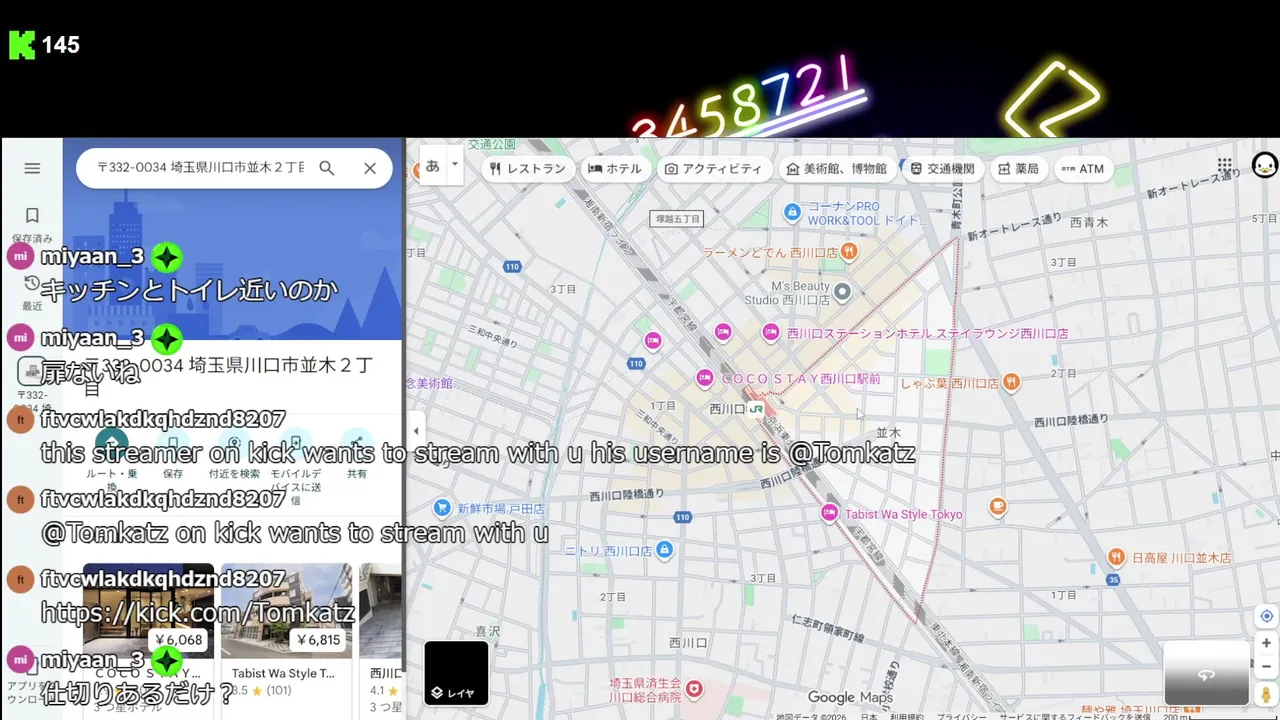Expand input tools dropdown arrow
This screenshot has height=720, width=1280.
pyautogui.click(x=455, y=166)
